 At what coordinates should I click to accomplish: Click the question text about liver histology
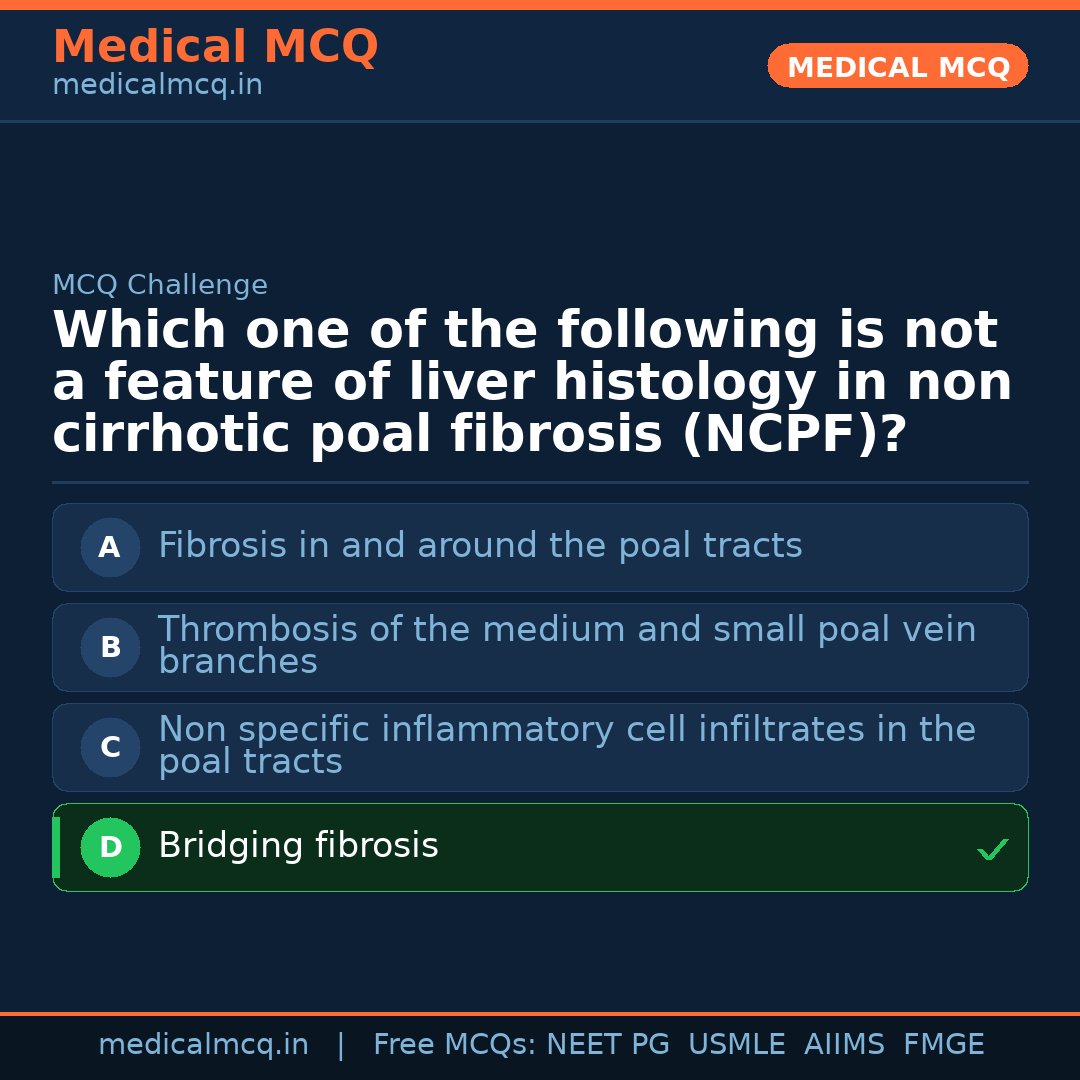tap(532, 383)
